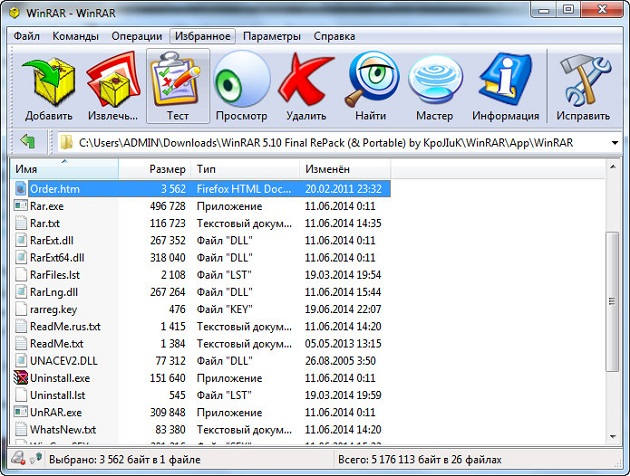The width and height of the screenshot is (630, 476).
Task: Click the vertical scrollbar thumb
Action: 612,301
